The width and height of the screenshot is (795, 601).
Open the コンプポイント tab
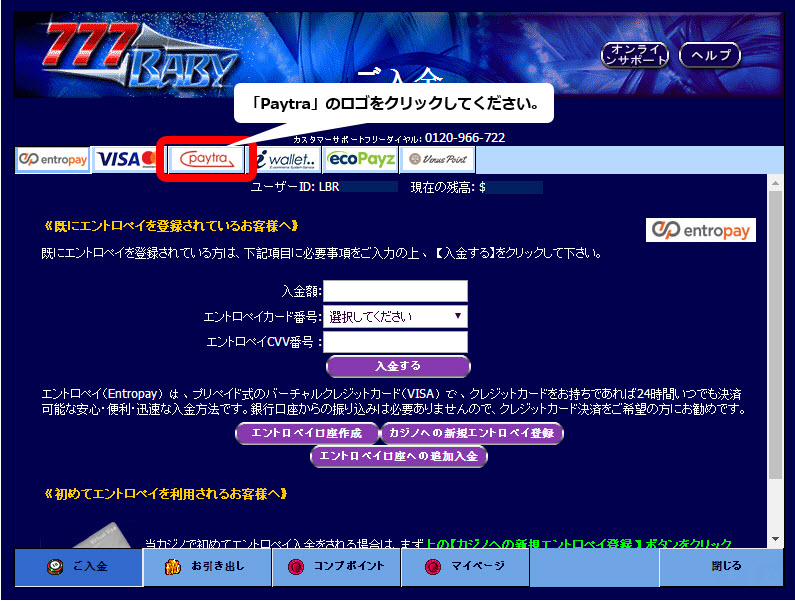(337, 567)
